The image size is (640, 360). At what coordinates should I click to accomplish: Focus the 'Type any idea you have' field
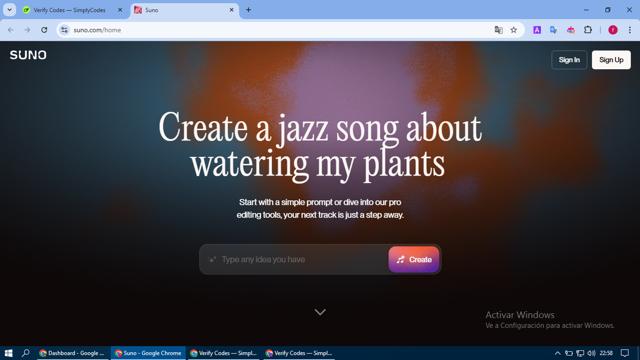(x=294, y=260)
